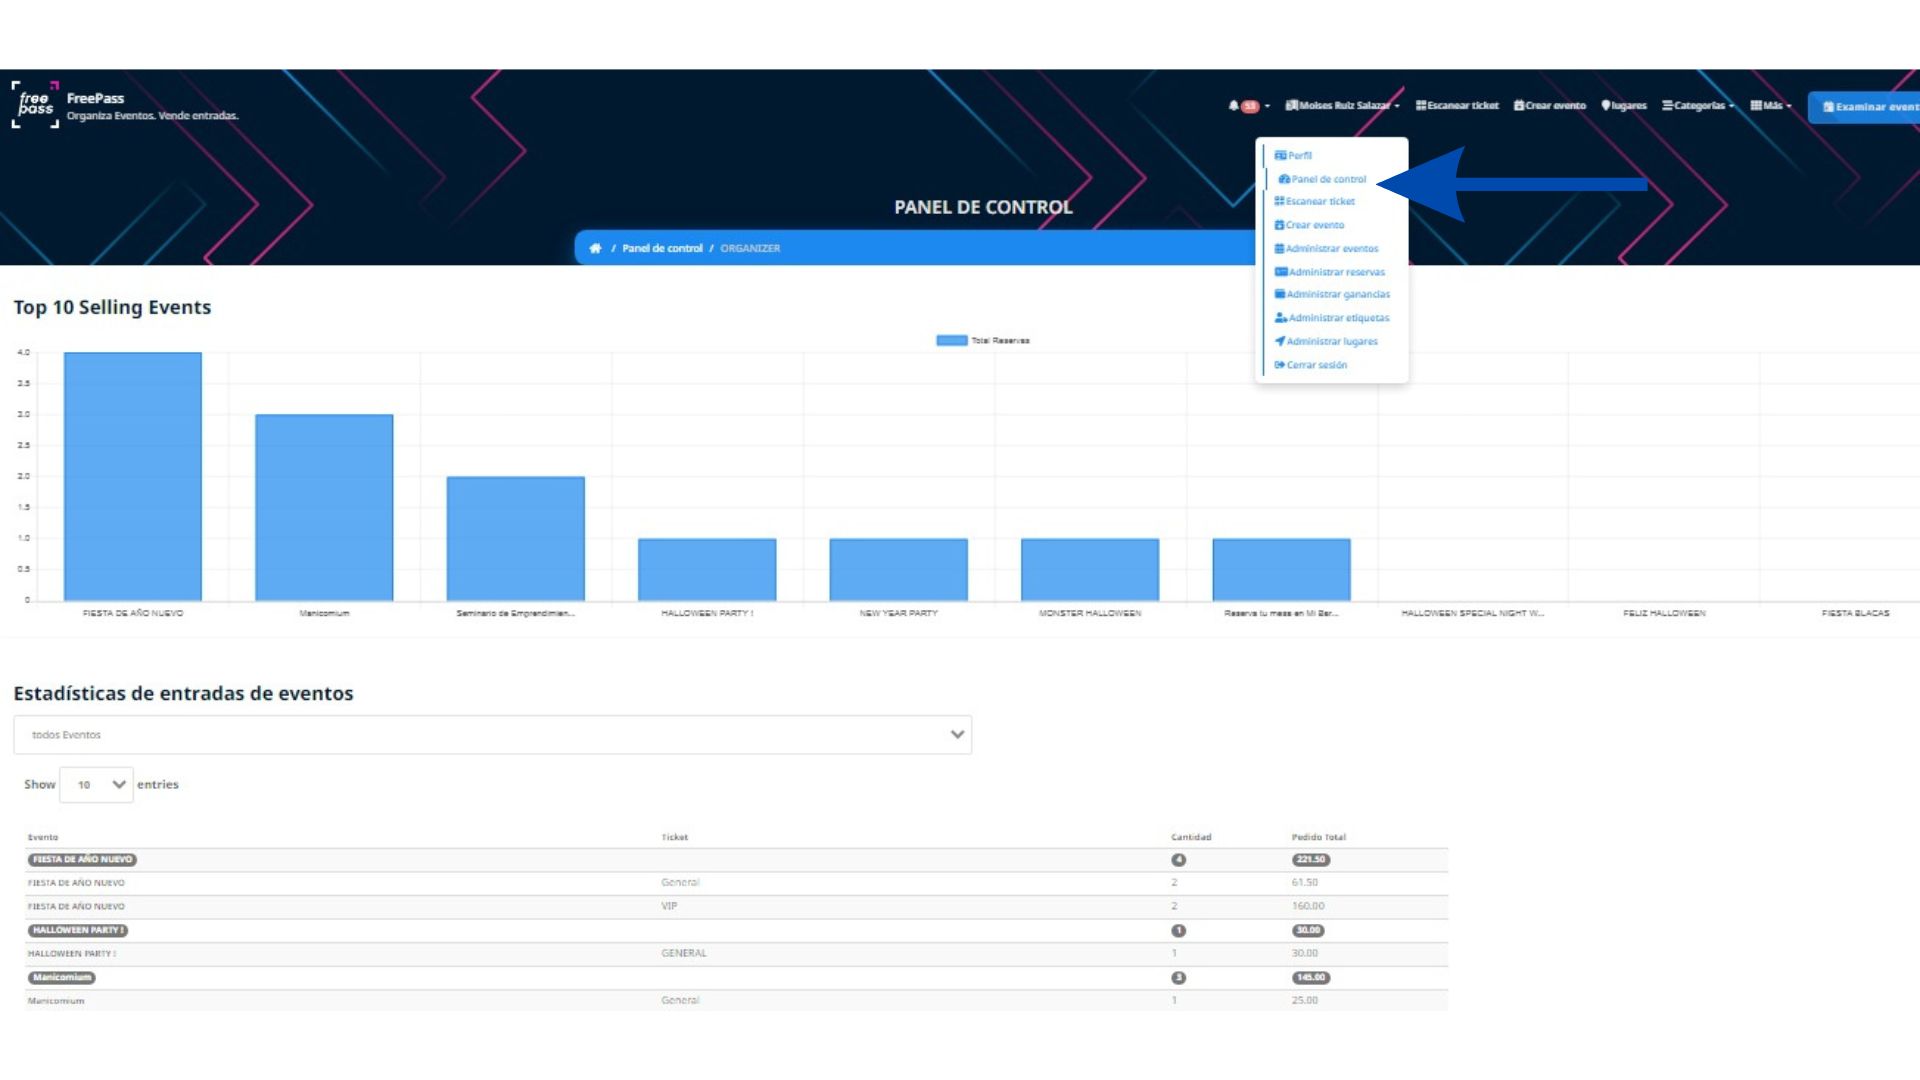Click the FreePass logo
Screen dimensions: 1920x1080
[x=33, y=102]
